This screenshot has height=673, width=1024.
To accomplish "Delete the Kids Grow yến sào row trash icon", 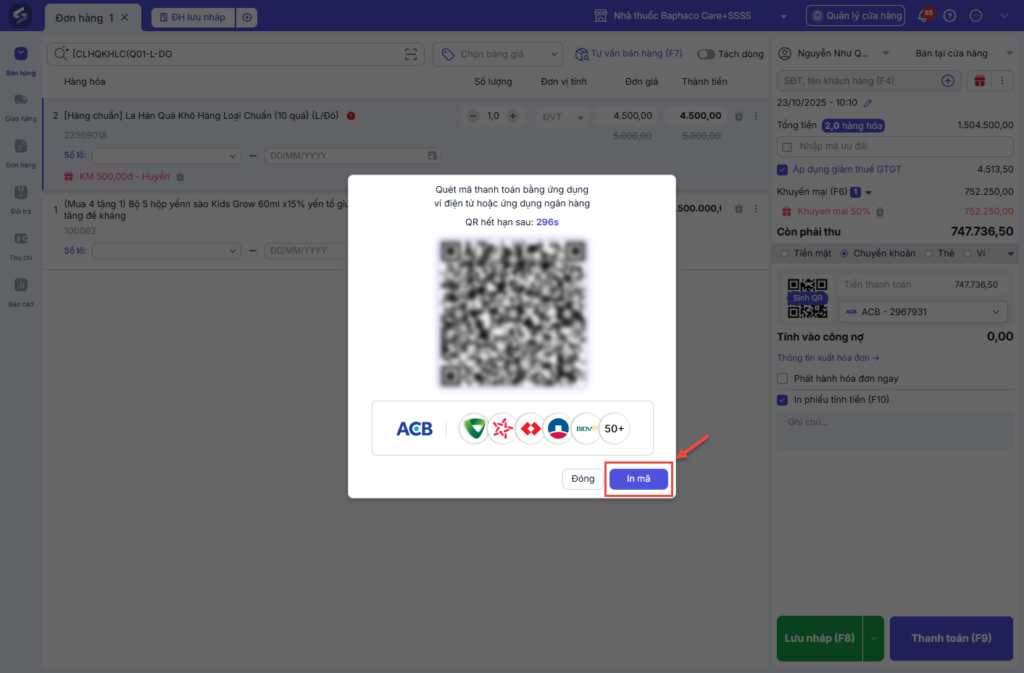I will [x=739, y=209].
